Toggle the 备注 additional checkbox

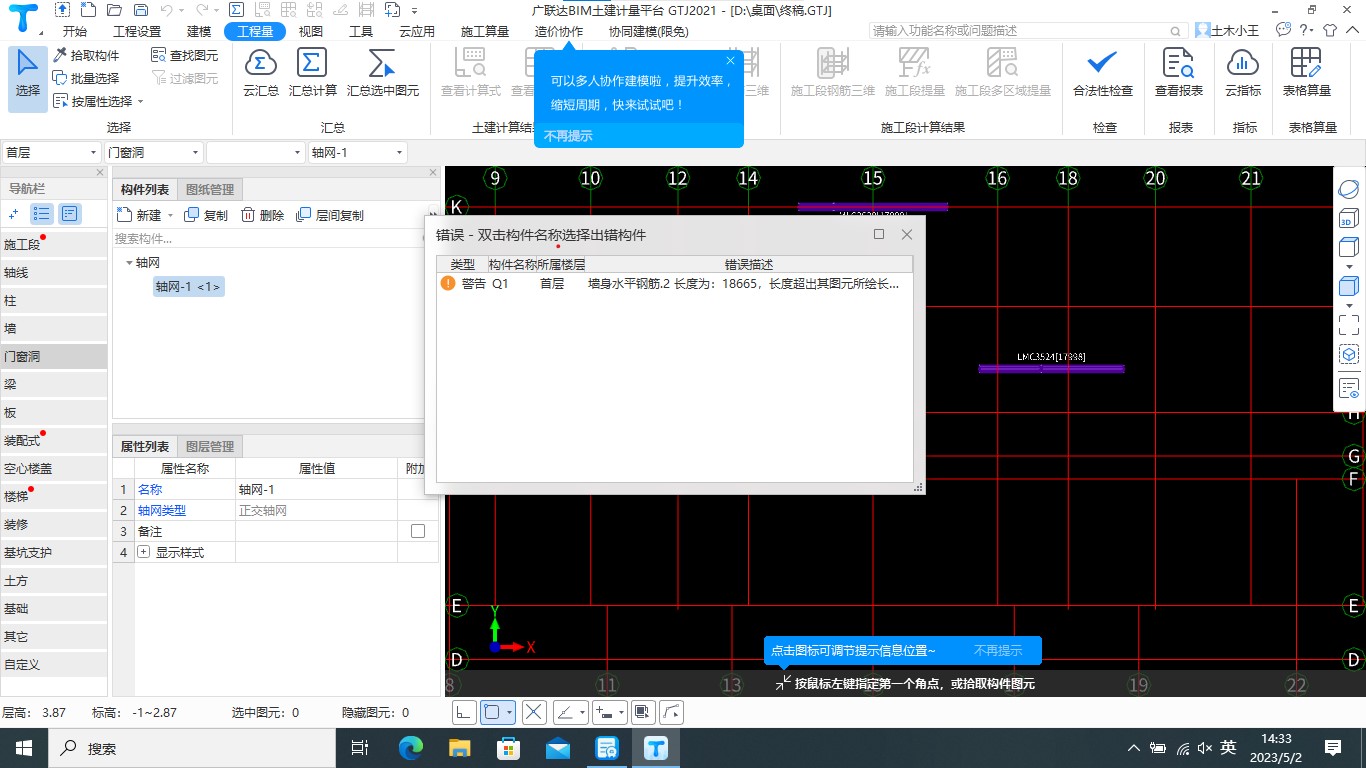click(418, 531)
